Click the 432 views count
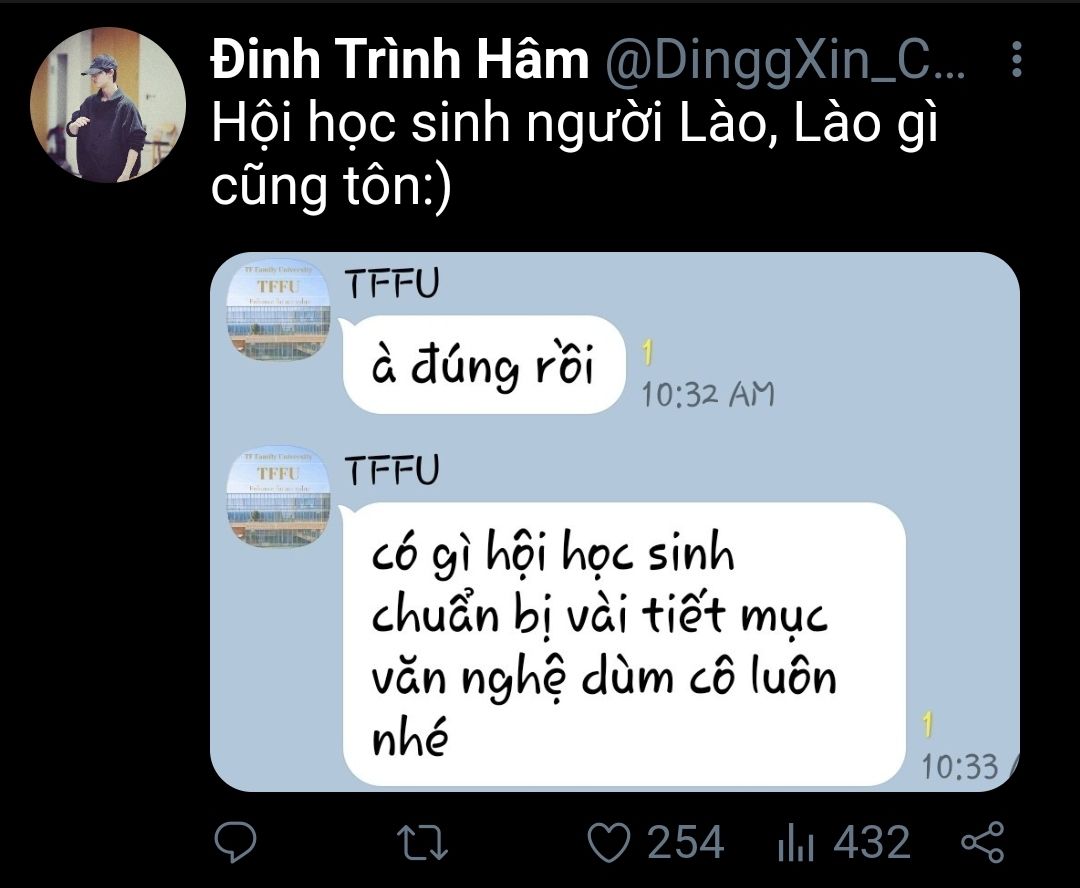 [x=871, y=843]
